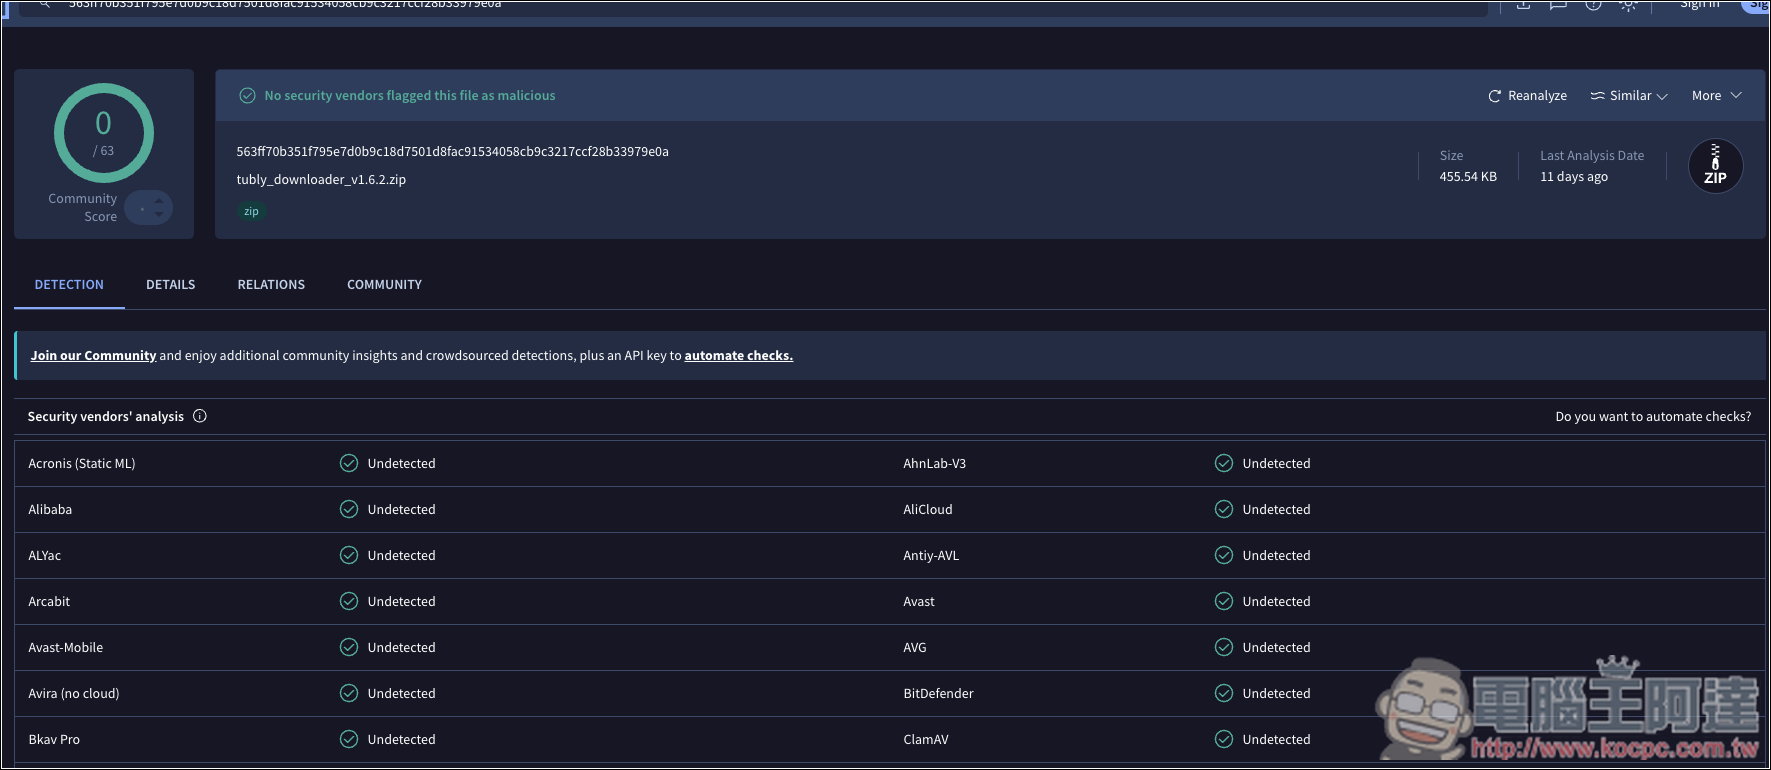Click the AliCloud vendor name
Viewport: 1771px width, 770px height.
[x=928, y=510]
